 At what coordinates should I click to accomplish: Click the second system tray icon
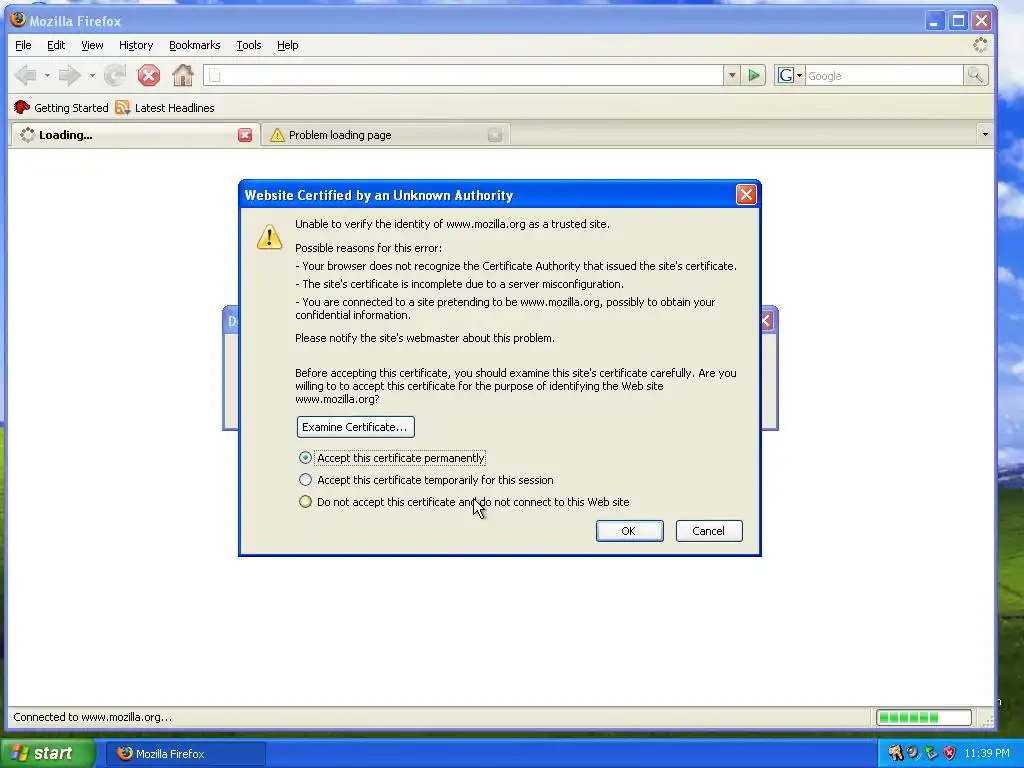pyautogui.click(x=913, y=754)
